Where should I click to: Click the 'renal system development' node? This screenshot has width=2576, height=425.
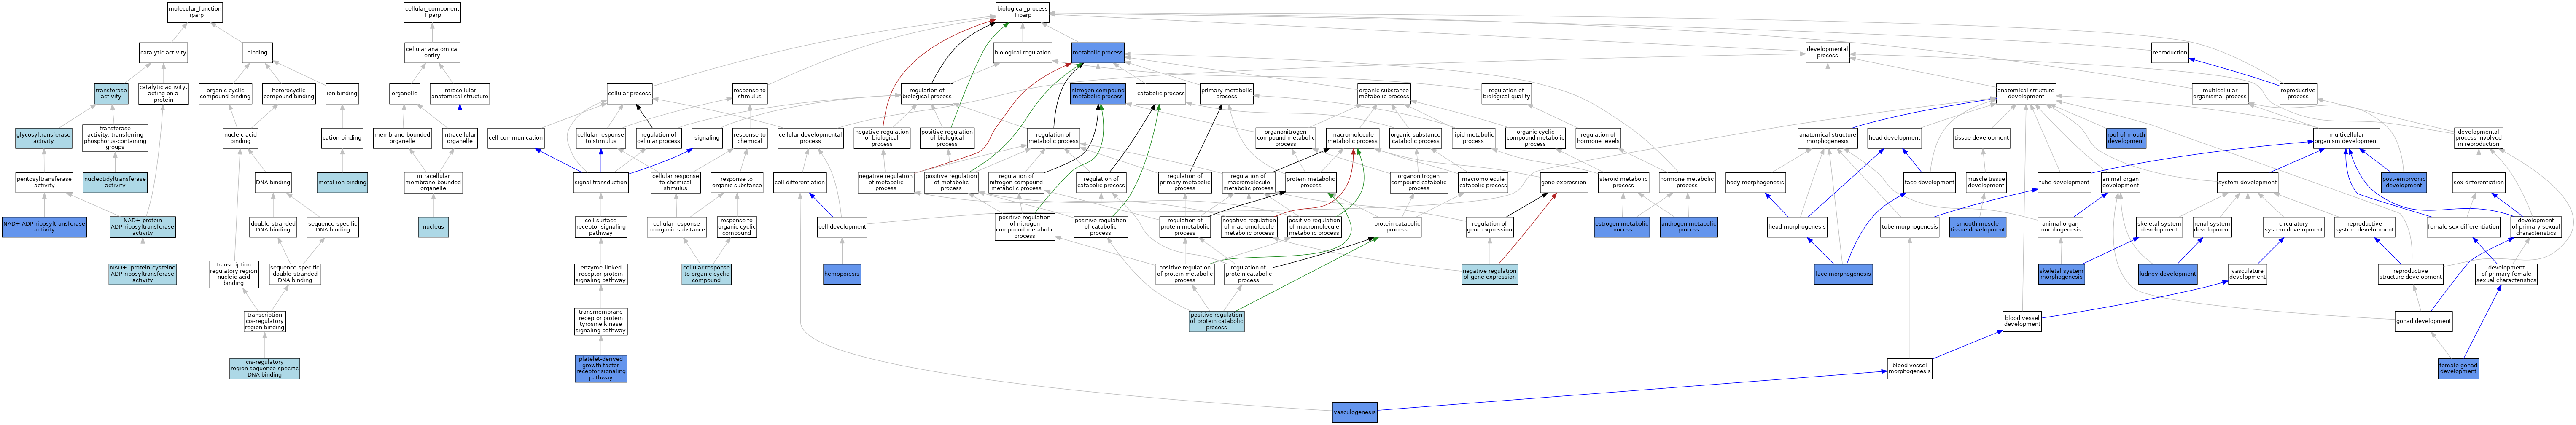pyautogui.click(x=2212, y=227)
